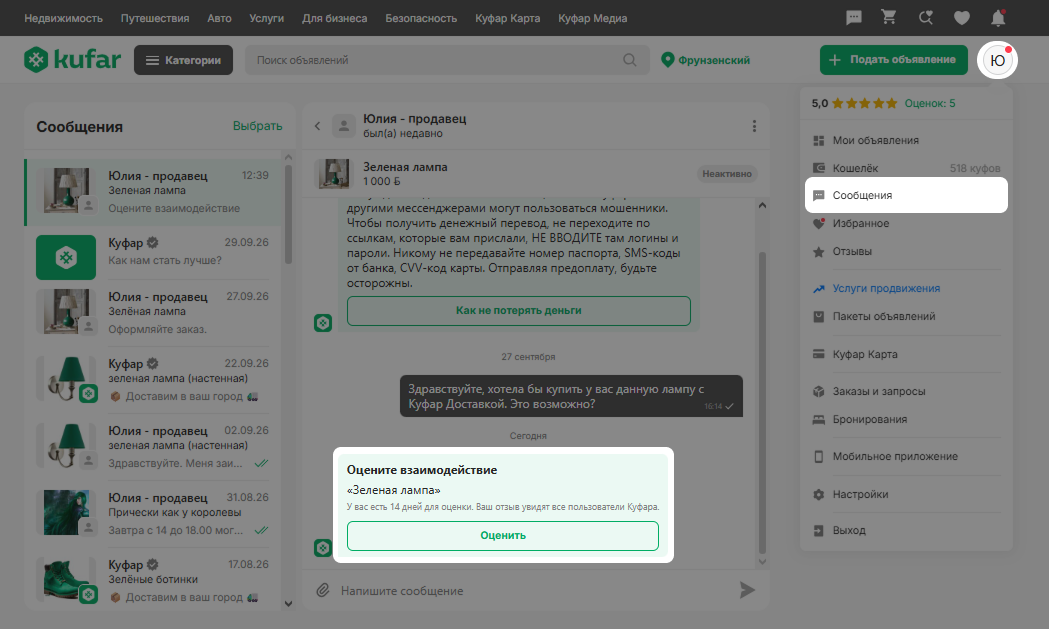The width and height of the screenshot is (1049, 629).
Task: Click the Как не потерять деньги button
Action: (518, 310)
